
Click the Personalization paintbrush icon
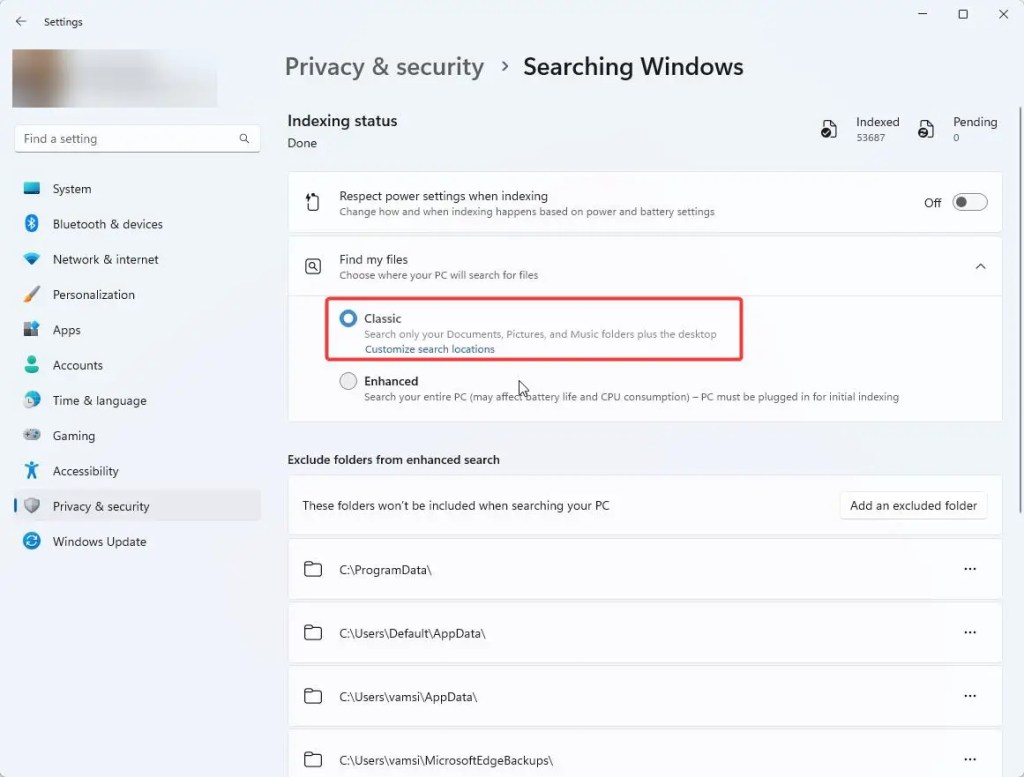31,294
